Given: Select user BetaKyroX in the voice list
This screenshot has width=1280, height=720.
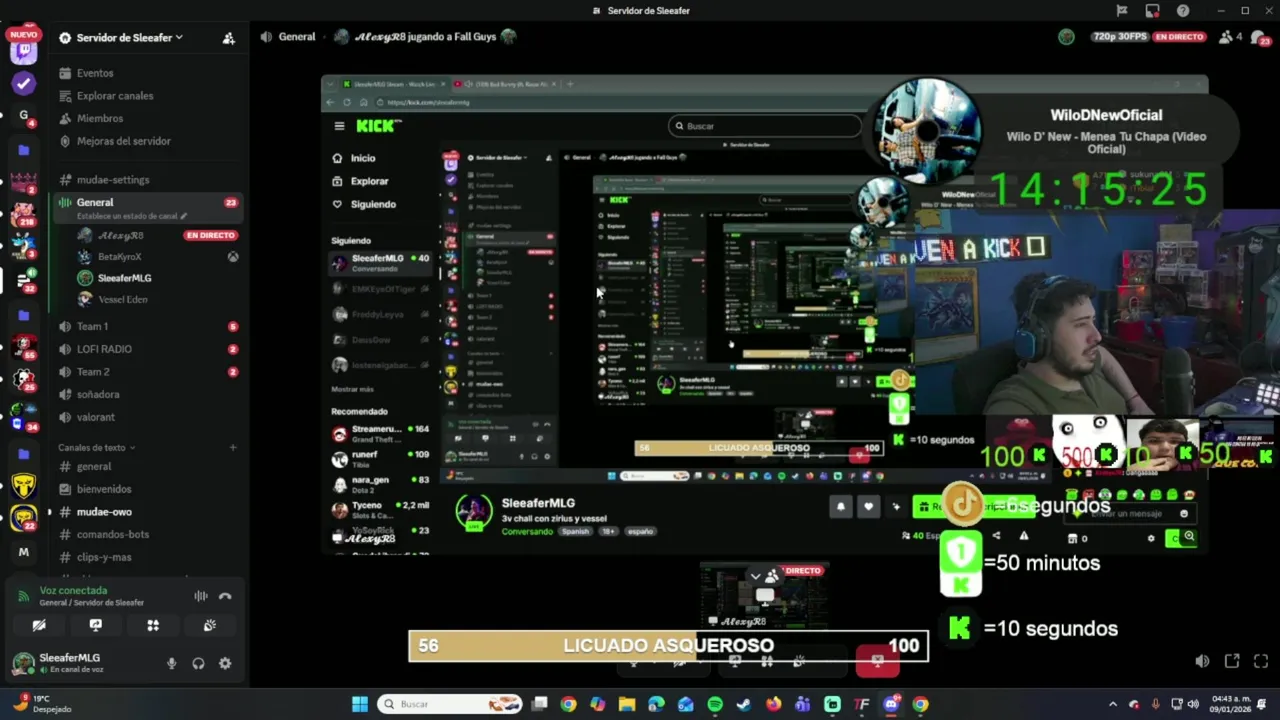Looking at the screenshot, I should pyautogui.click(x=119, y=257).
